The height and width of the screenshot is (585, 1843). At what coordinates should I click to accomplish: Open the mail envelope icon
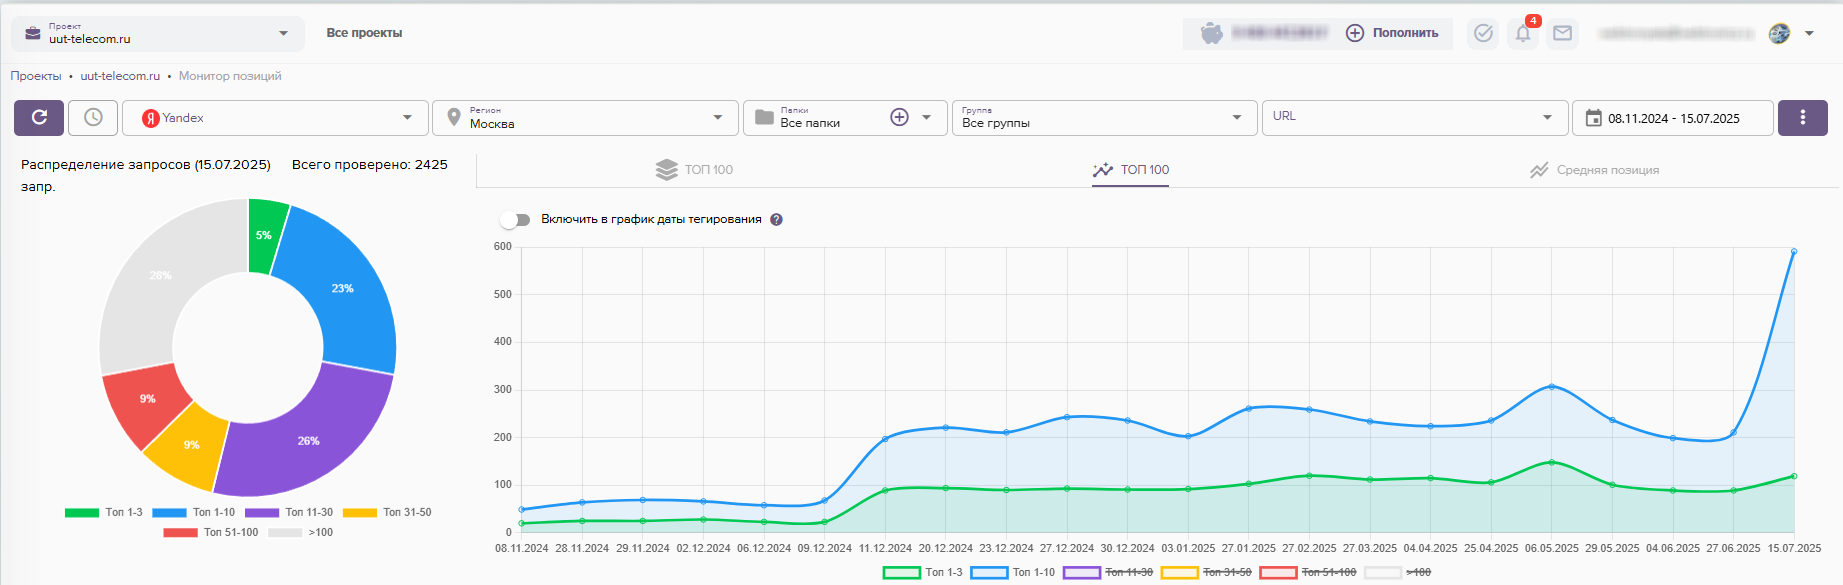pos(1562,34)
